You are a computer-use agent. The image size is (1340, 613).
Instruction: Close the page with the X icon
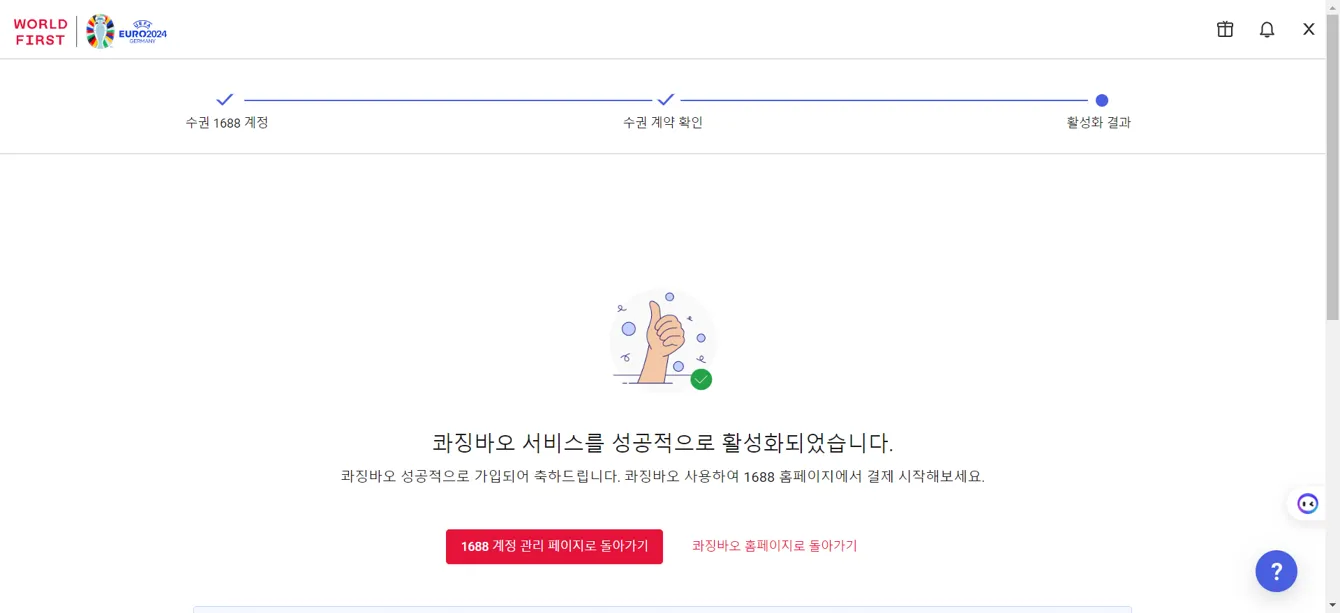point(1308,30)
